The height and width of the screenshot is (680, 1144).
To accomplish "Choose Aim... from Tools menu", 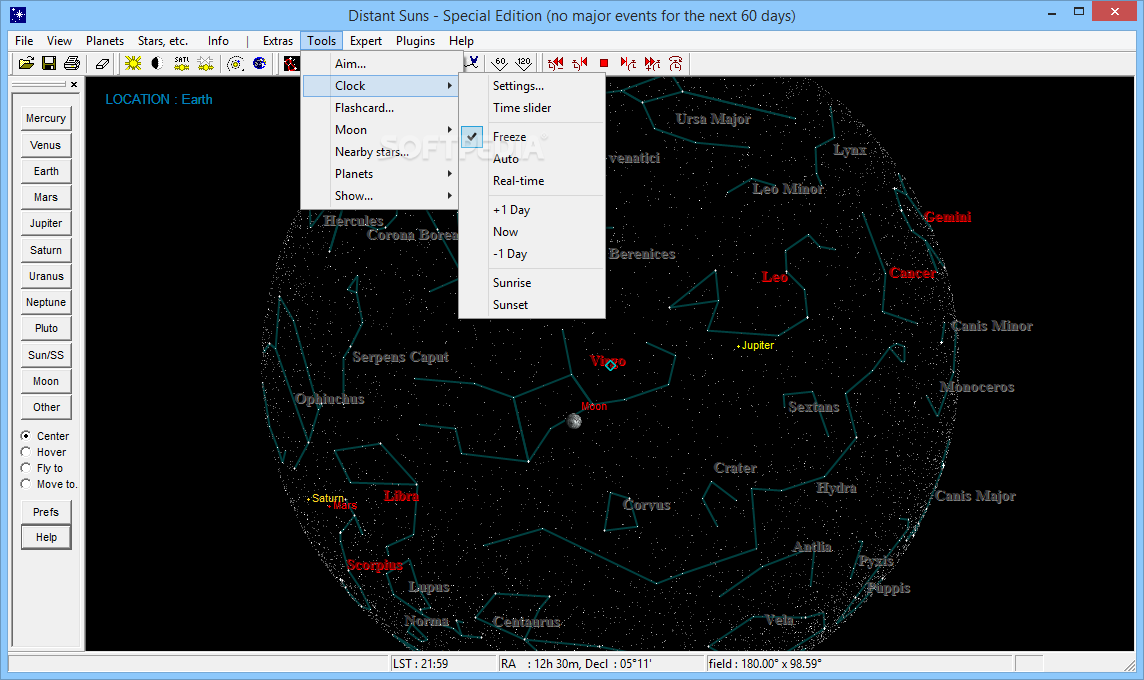I will (380, 63).
